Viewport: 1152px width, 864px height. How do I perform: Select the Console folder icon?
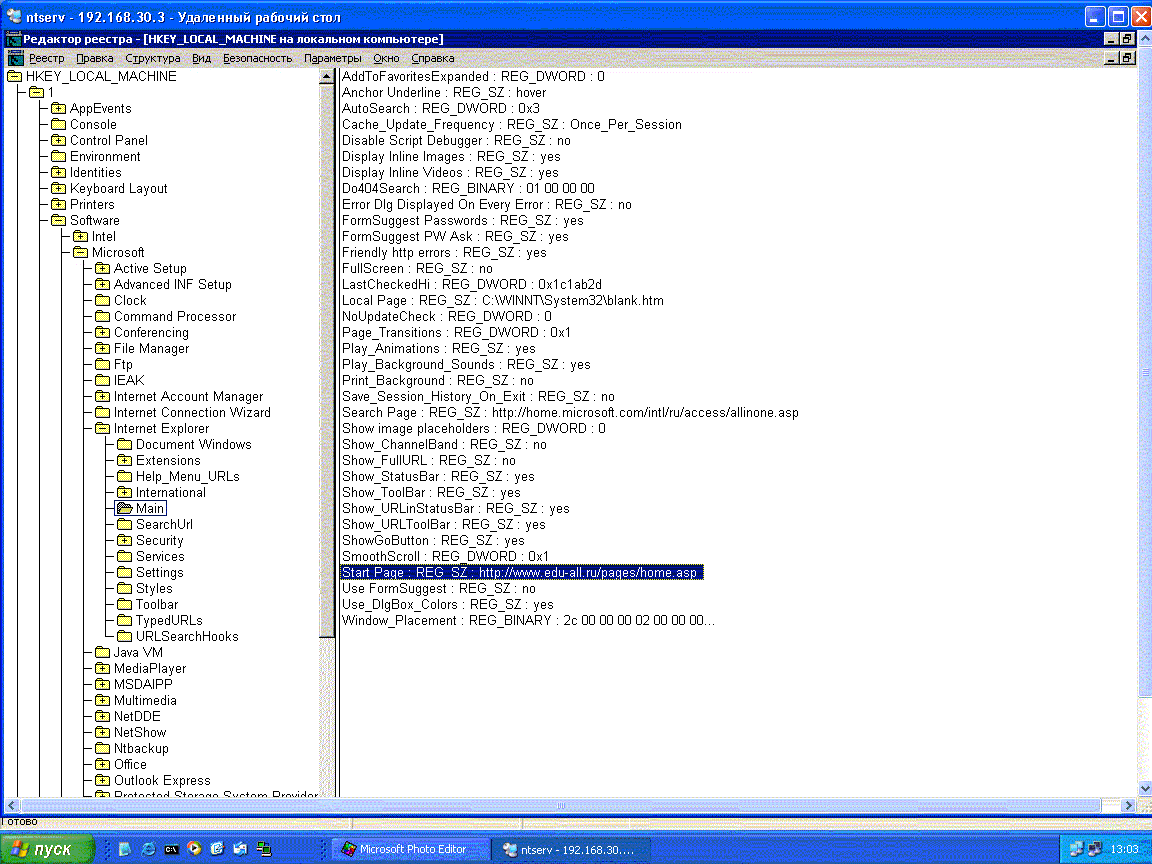pos(58,125)
